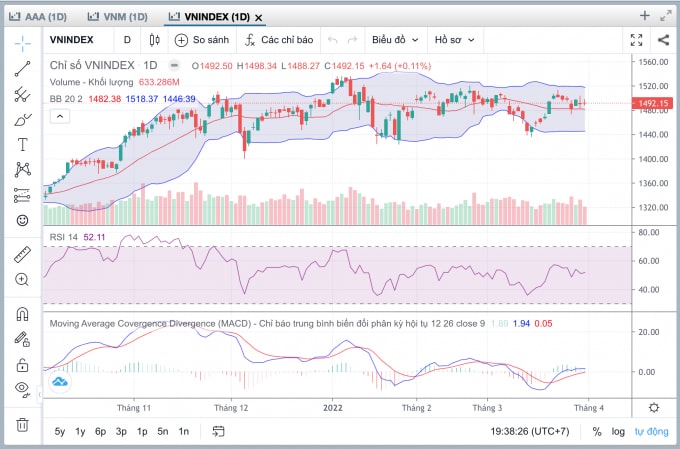680x449 pixels.
Task: Pick the ruler measure tool
Action: point(22,255)
